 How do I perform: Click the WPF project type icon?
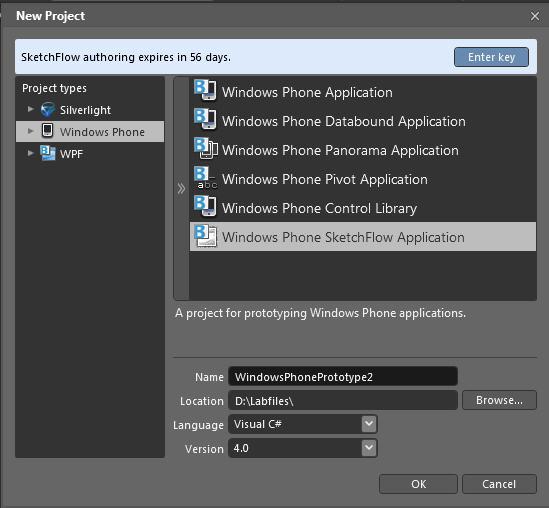pyautogui.click(x=48, y=153)
